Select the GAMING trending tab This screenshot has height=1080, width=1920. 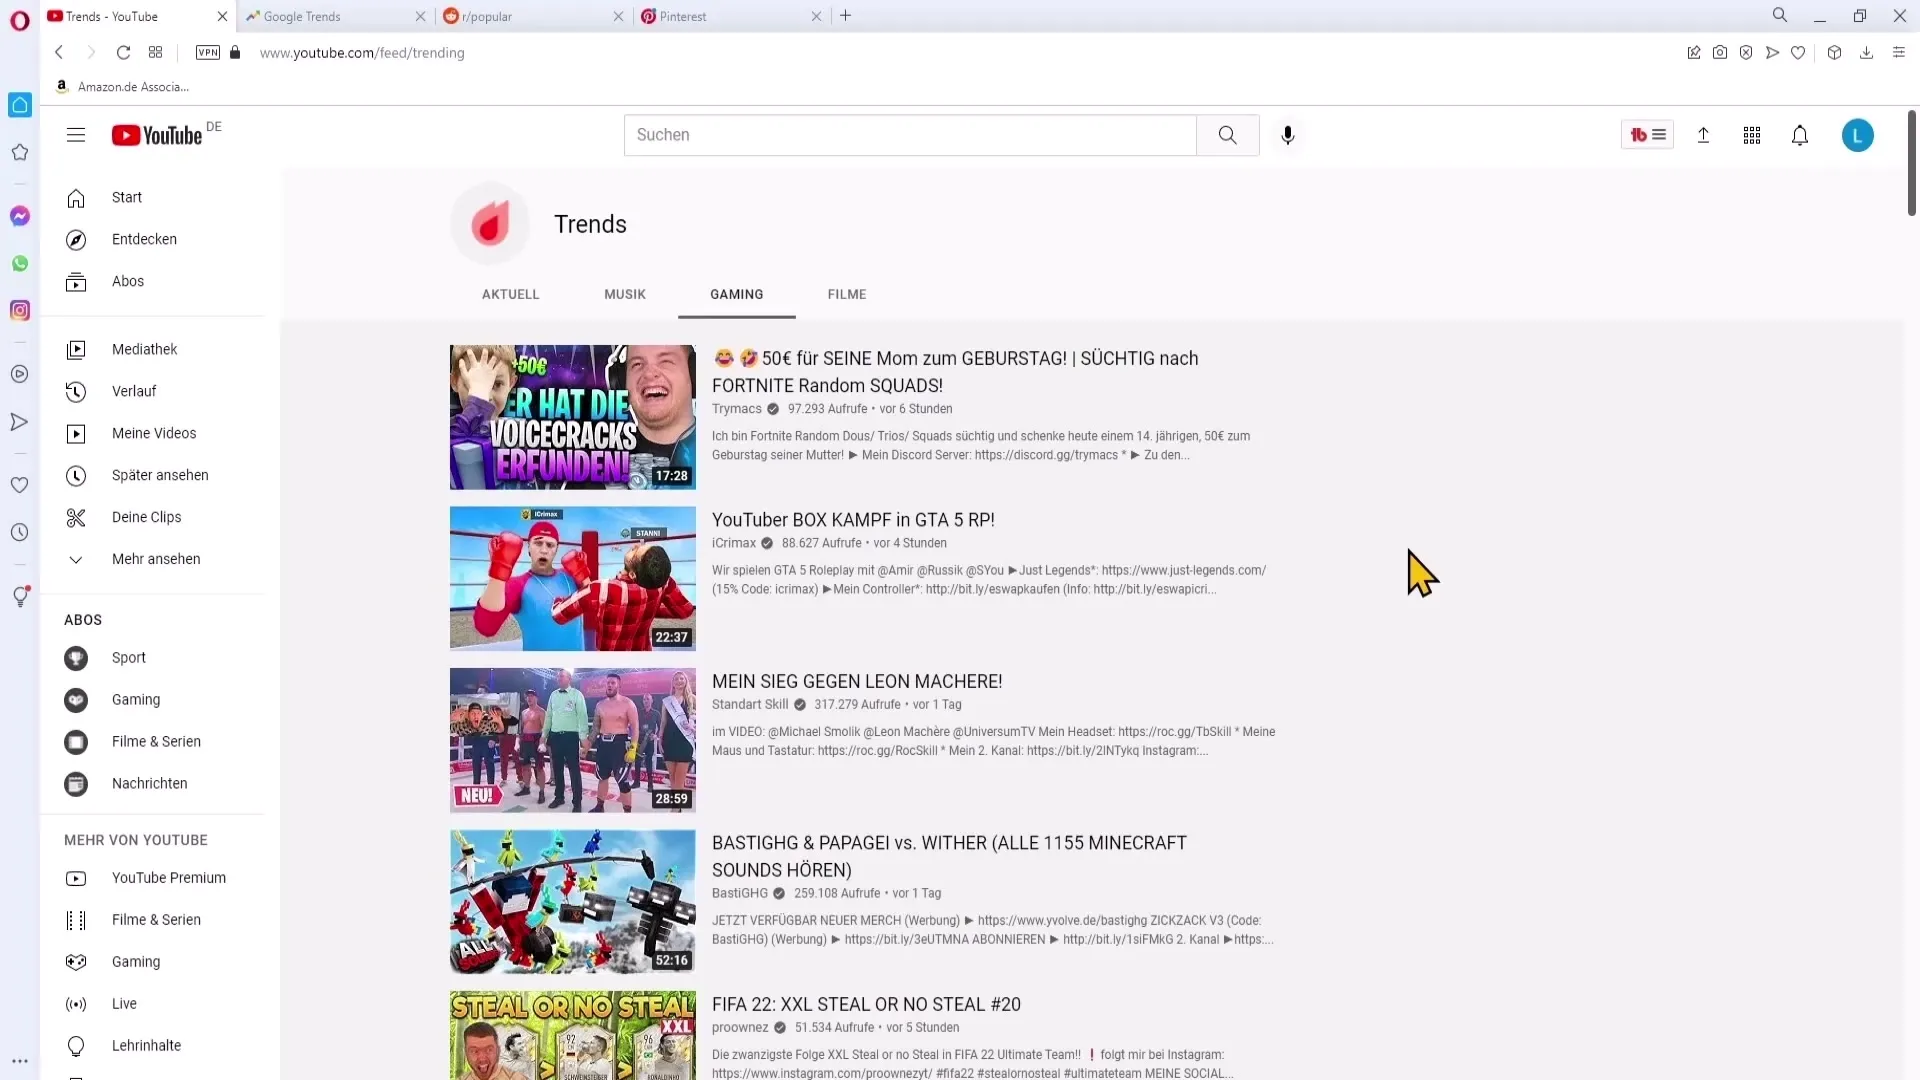click(737, 294)
